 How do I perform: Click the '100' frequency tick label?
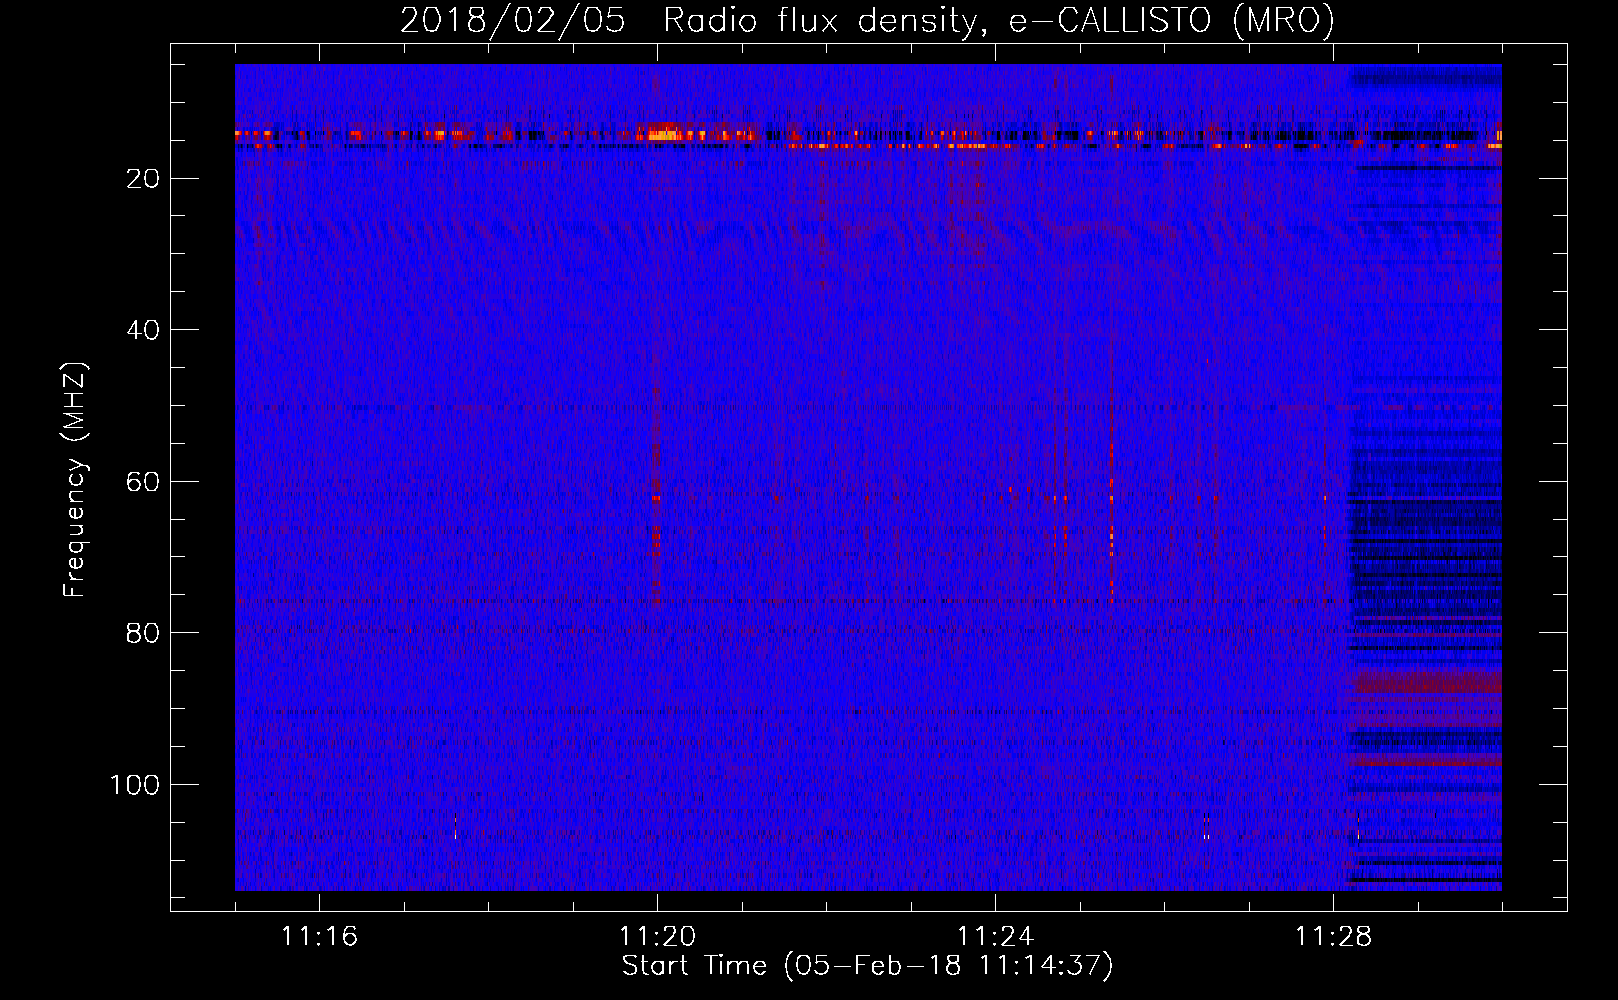coord(135,785)
